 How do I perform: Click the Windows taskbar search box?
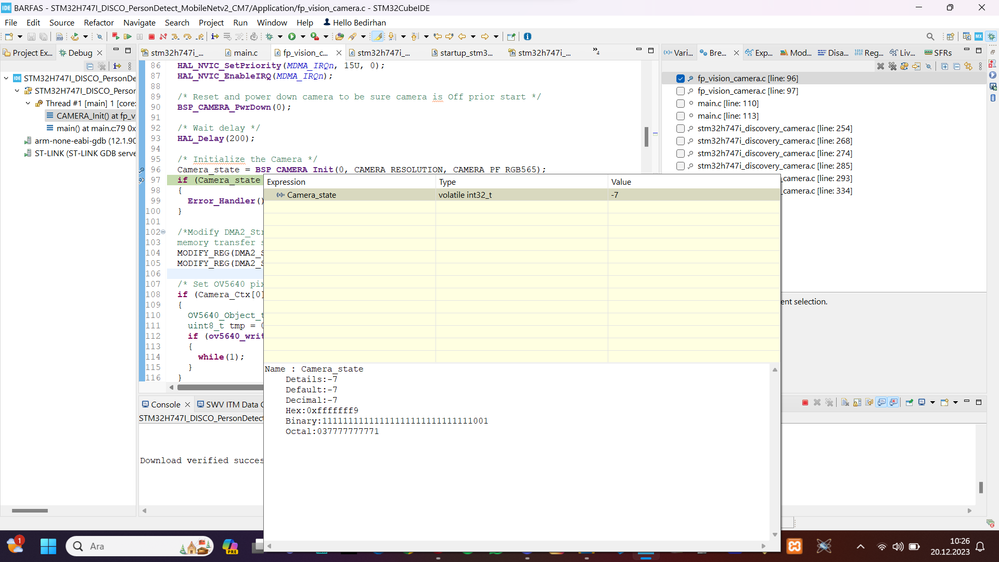[120, 546]
